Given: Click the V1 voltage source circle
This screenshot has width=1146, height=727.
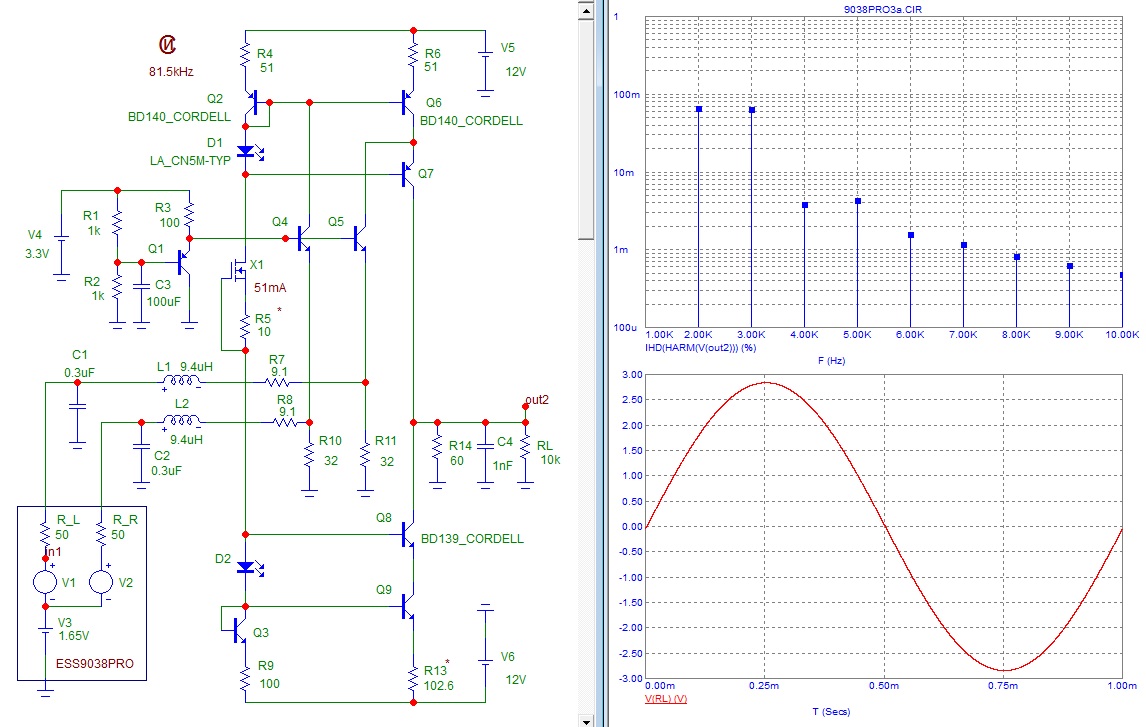Looking at the screenshot, I should coord(45,580).
